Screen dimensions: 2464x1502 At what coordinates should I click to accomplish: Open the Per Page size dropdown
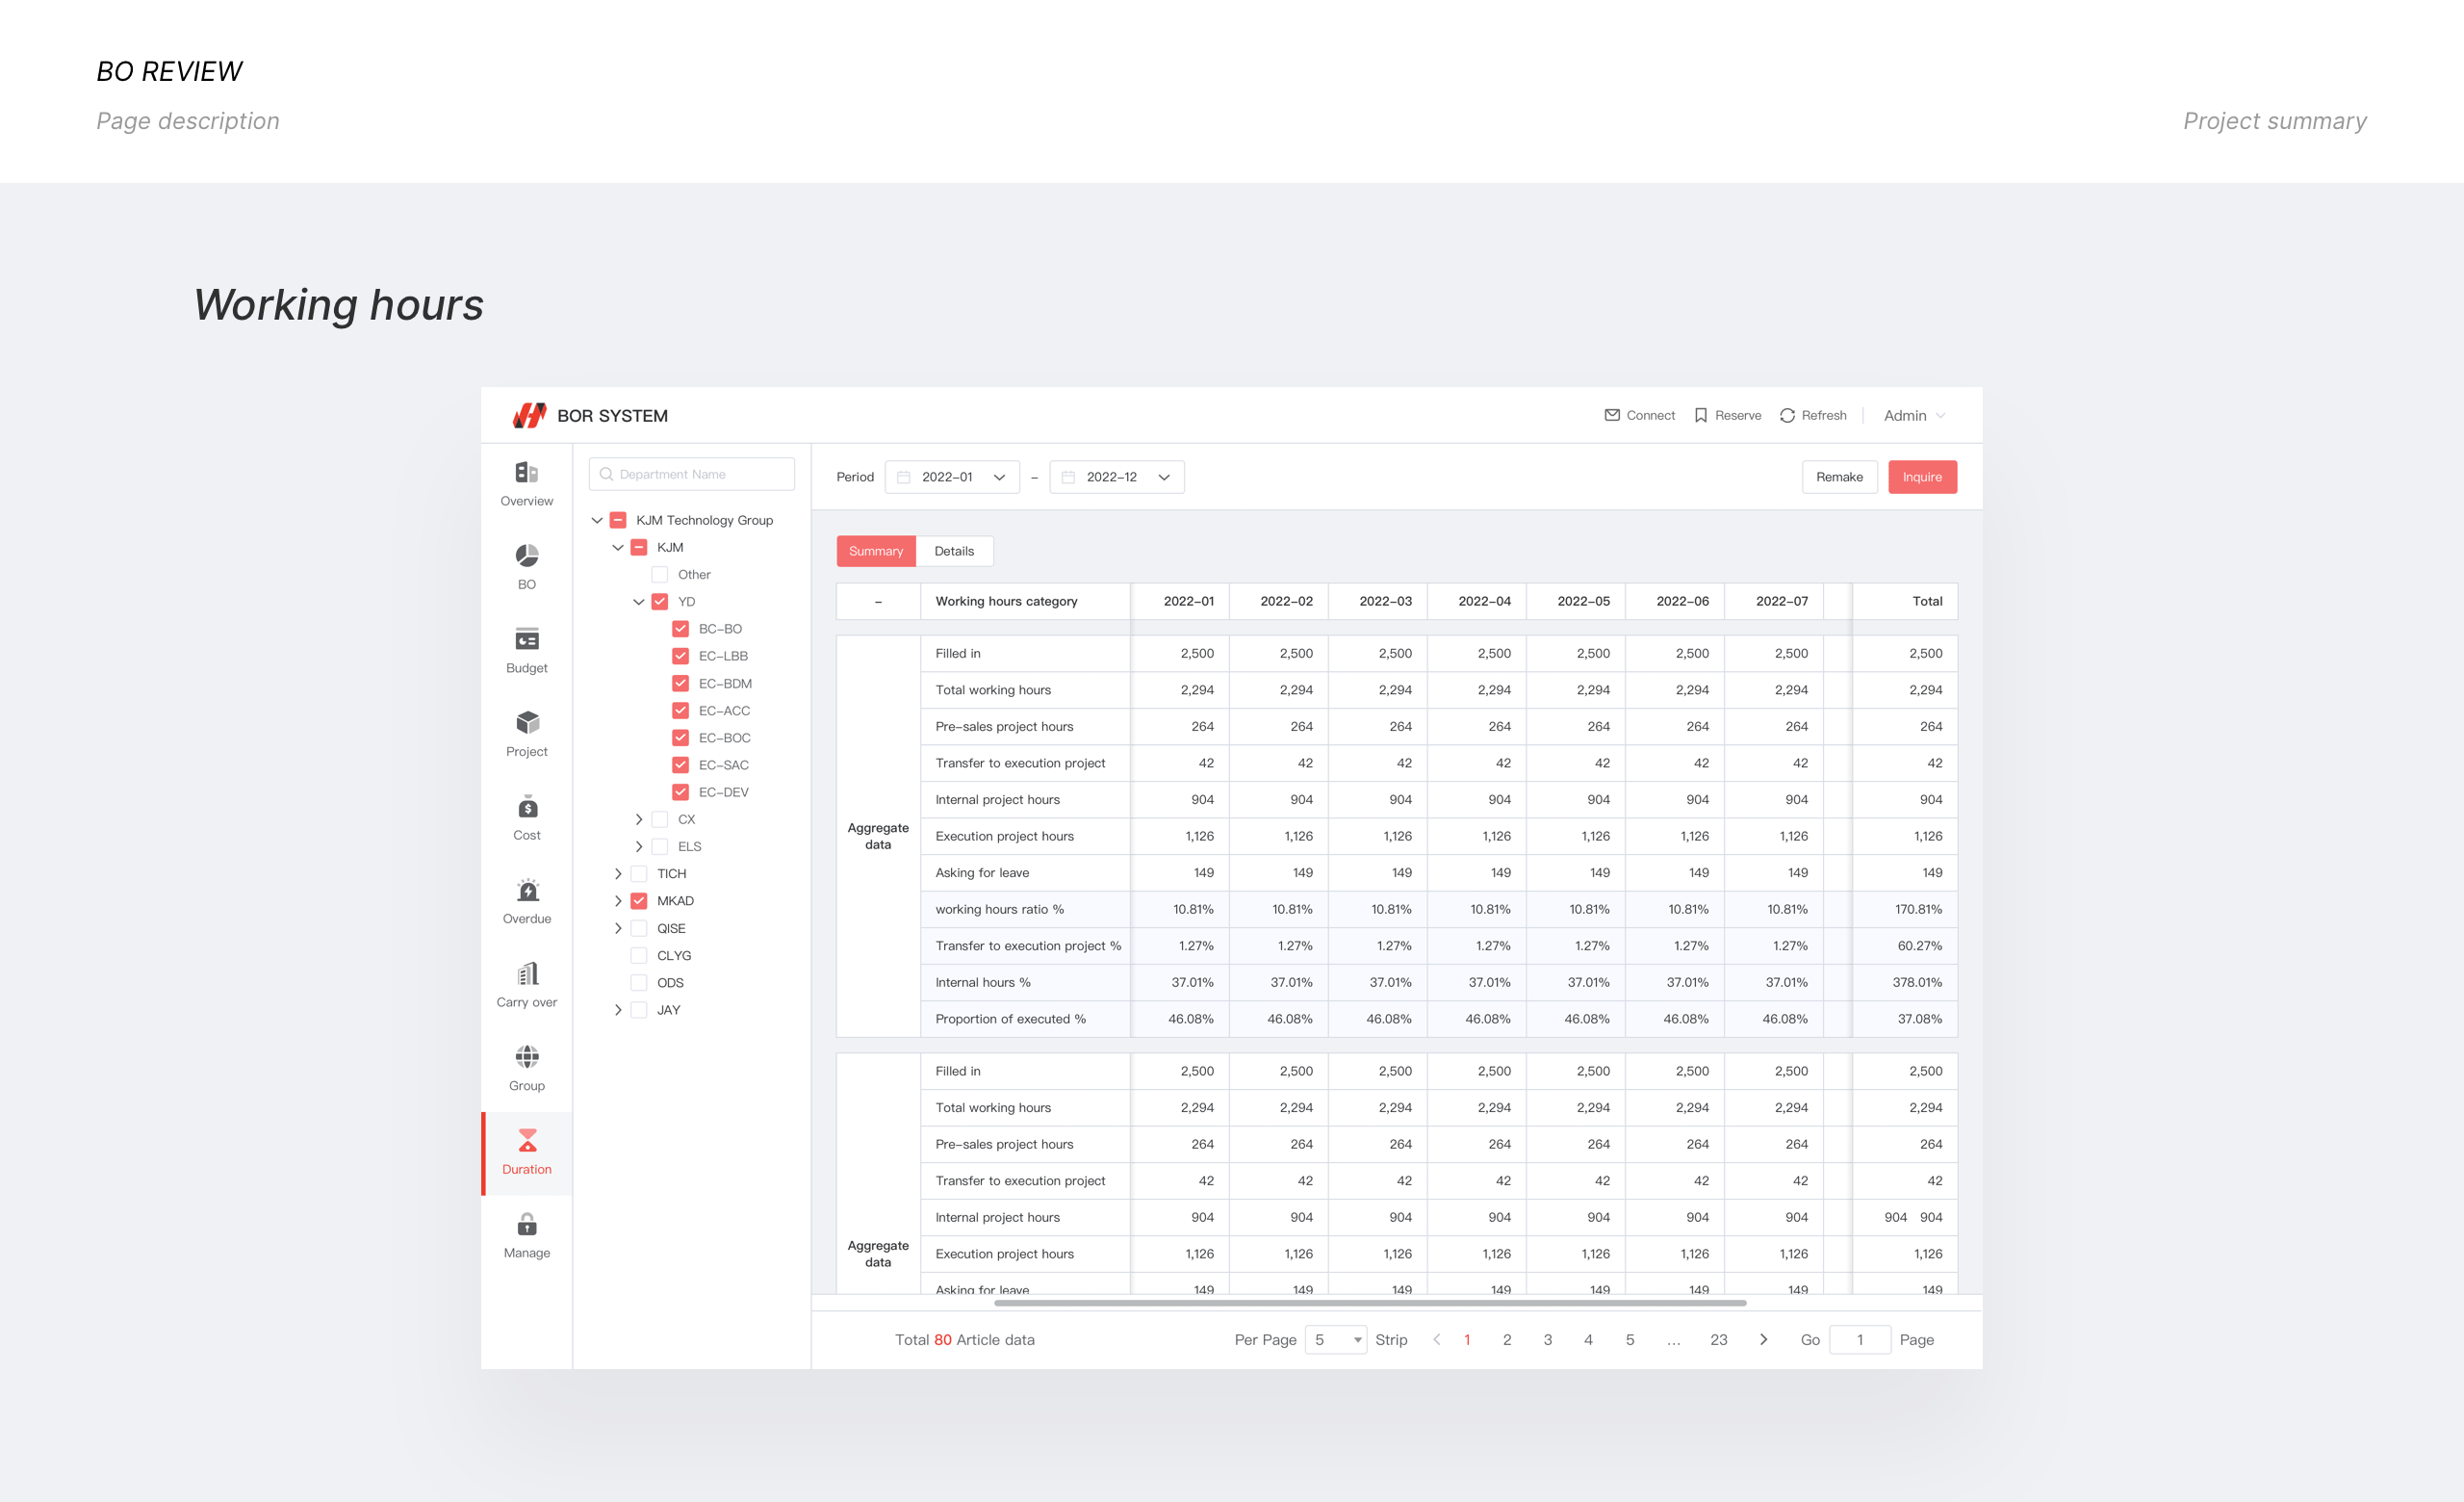coord(1335,1339)
